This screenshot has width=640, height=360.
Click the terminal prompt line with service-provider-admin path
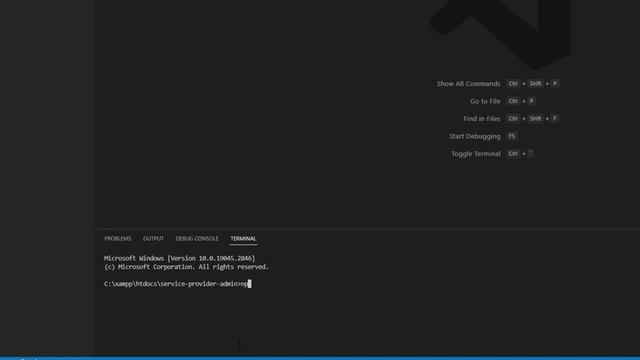click(178, 284)
